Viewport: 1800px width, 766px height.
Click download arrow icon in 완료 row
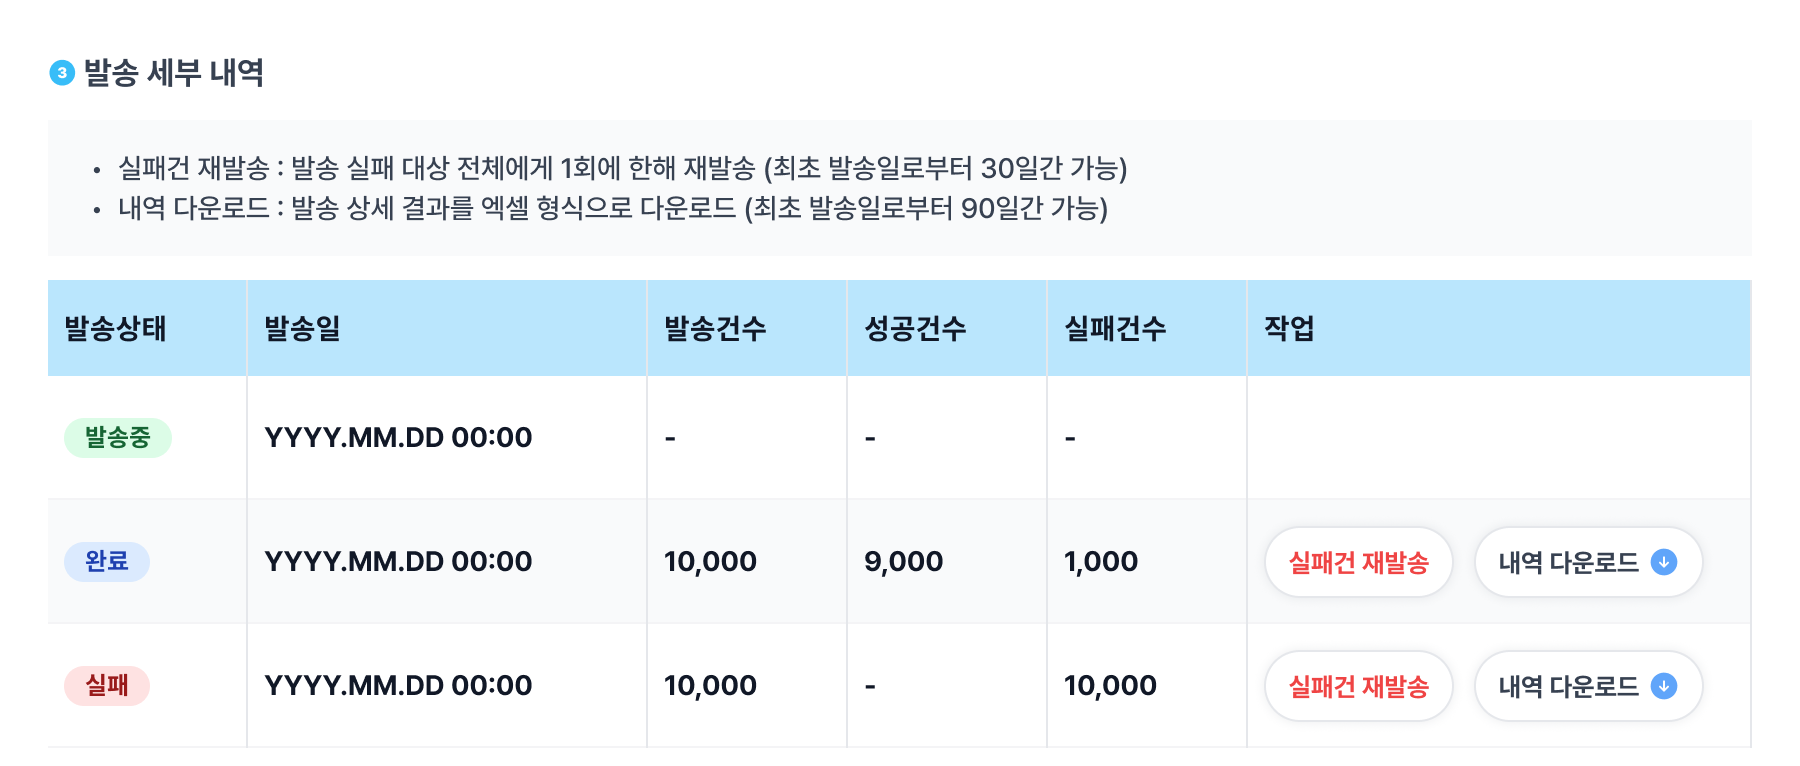click(x=1664, y=562)
